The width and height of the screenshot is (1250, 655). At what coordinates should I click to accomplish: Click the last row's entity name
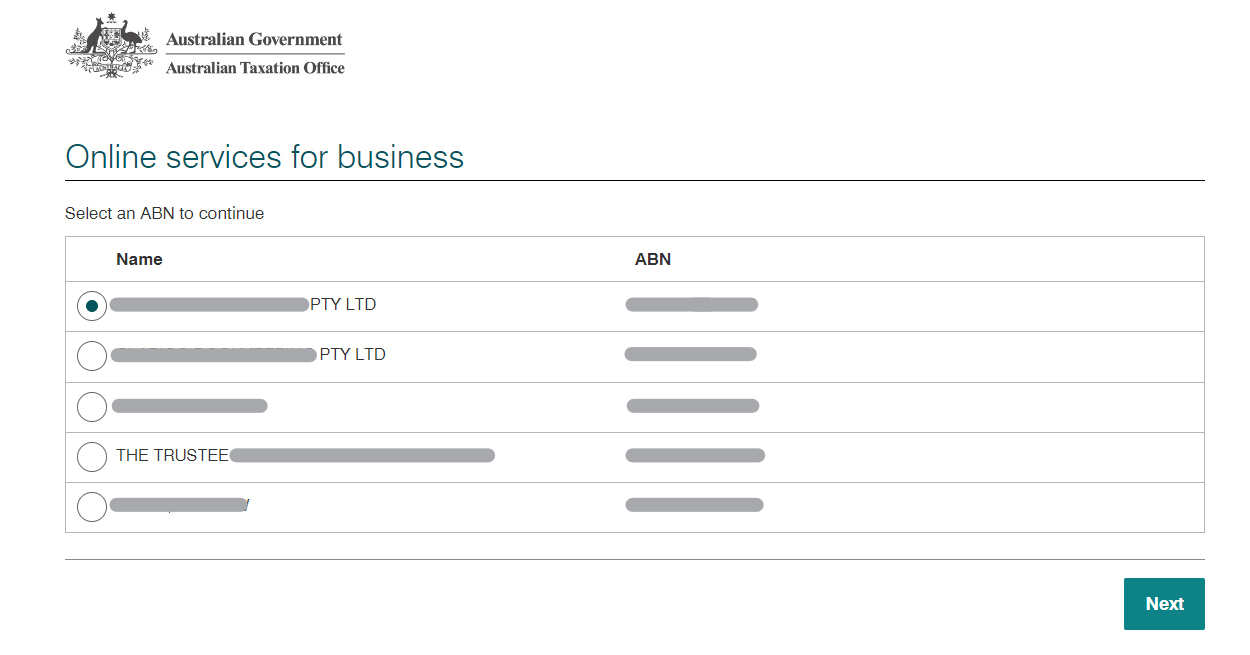tap(180, 505)
